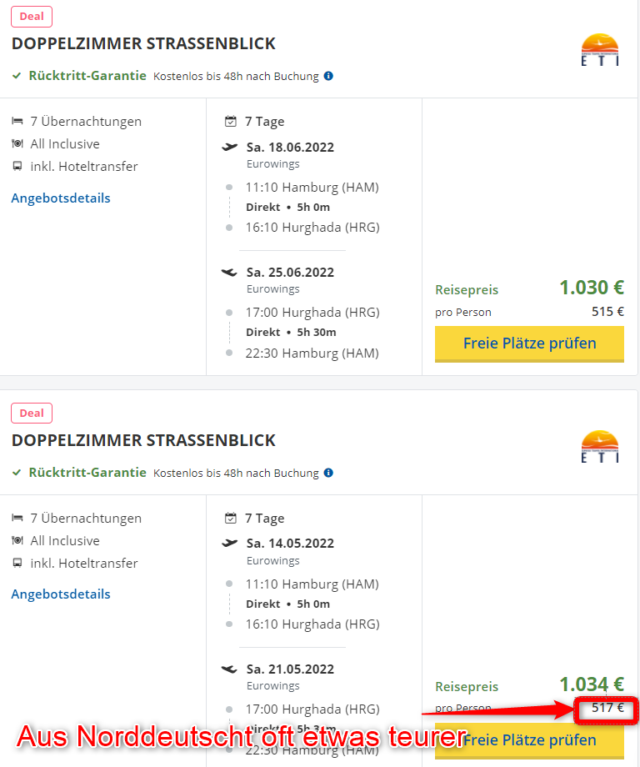Image resolution: width=640 pixels, height=767 pixels.
Task: Click the bed icon in the first offer
Action: (17, 121)
